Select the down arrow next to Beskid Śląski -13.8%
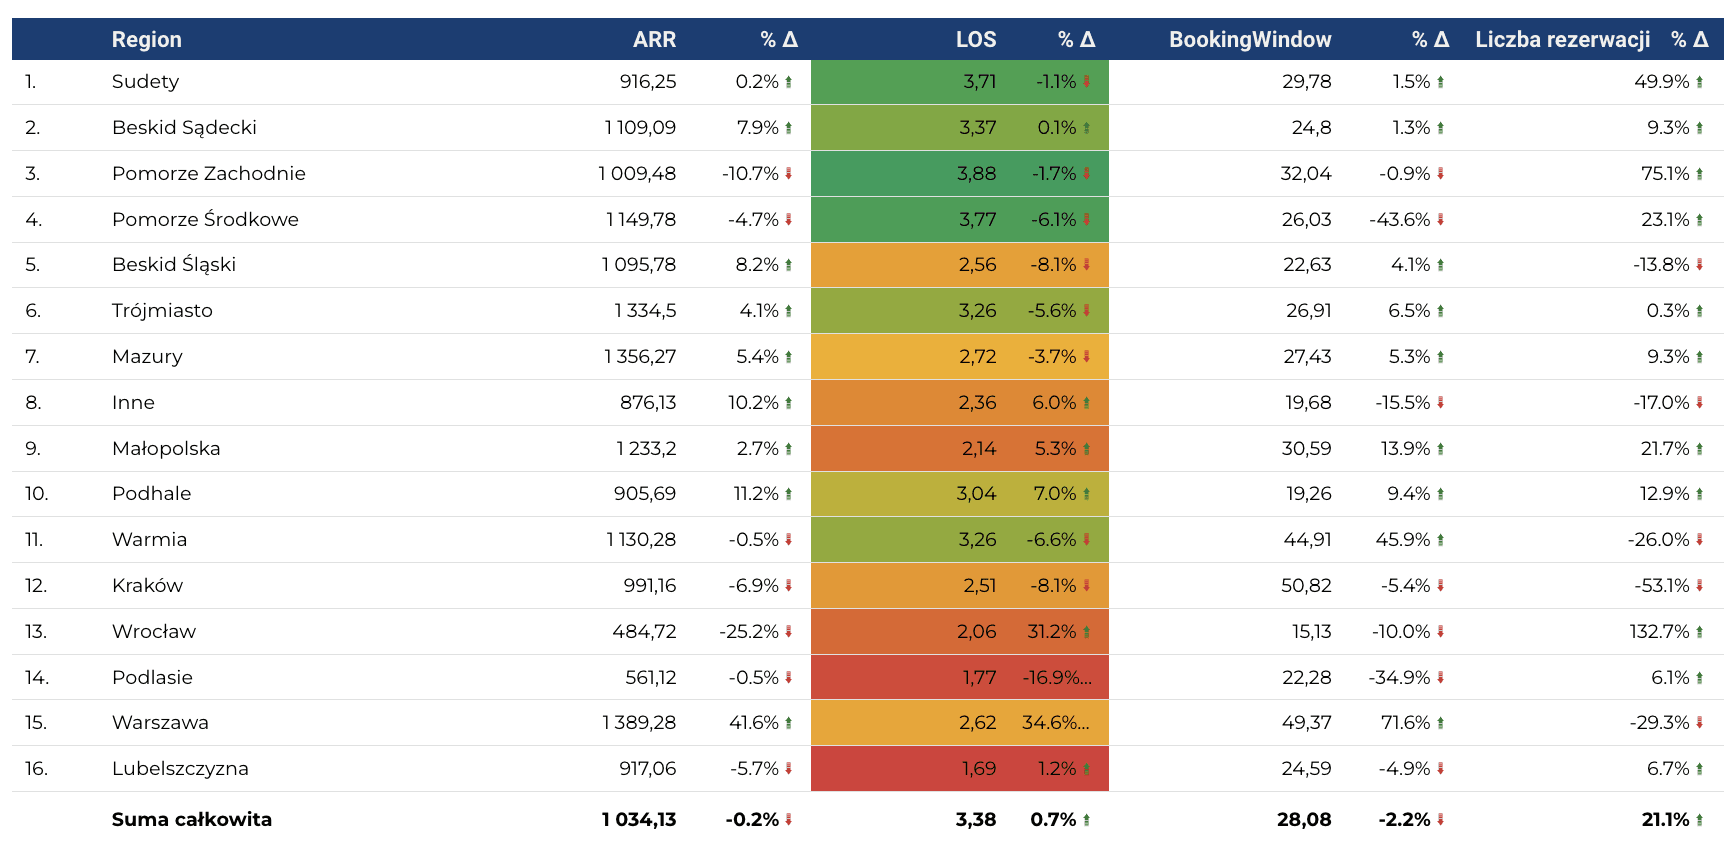This screenshot has width=1736, height=842. (x=1699, y=265)
